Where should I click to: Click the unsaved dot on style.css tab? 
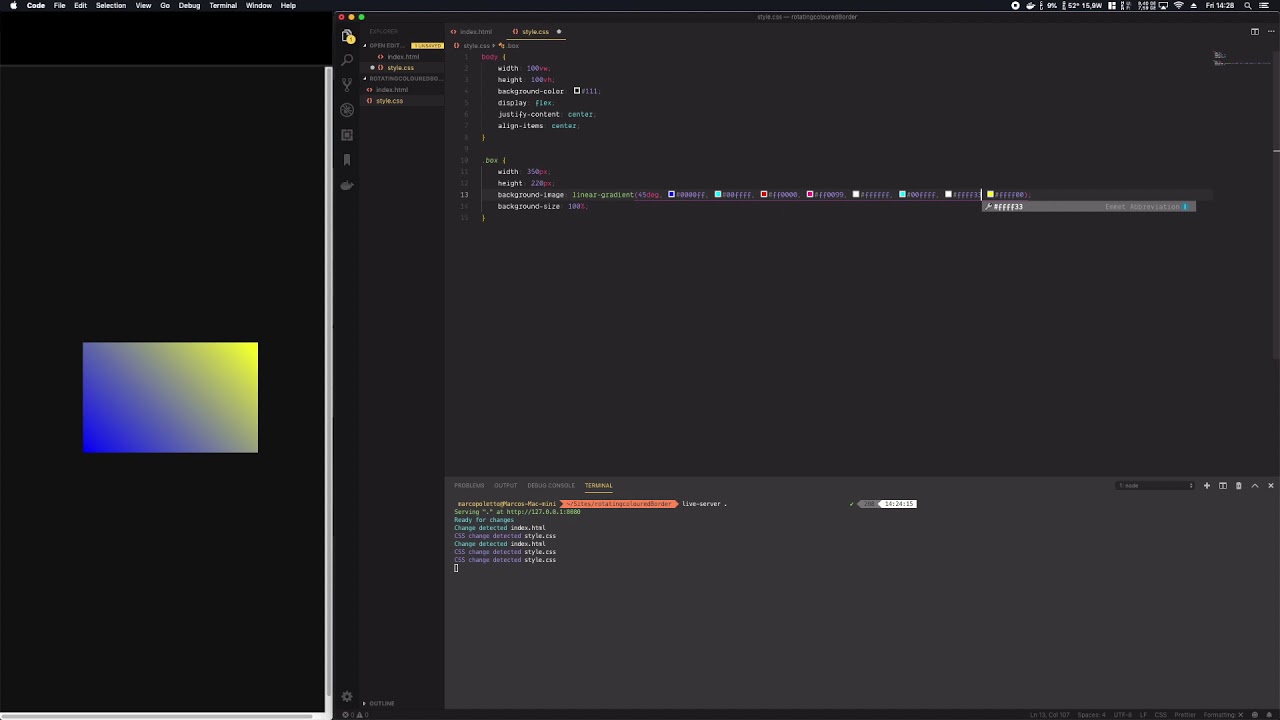[x=559, y=31]
